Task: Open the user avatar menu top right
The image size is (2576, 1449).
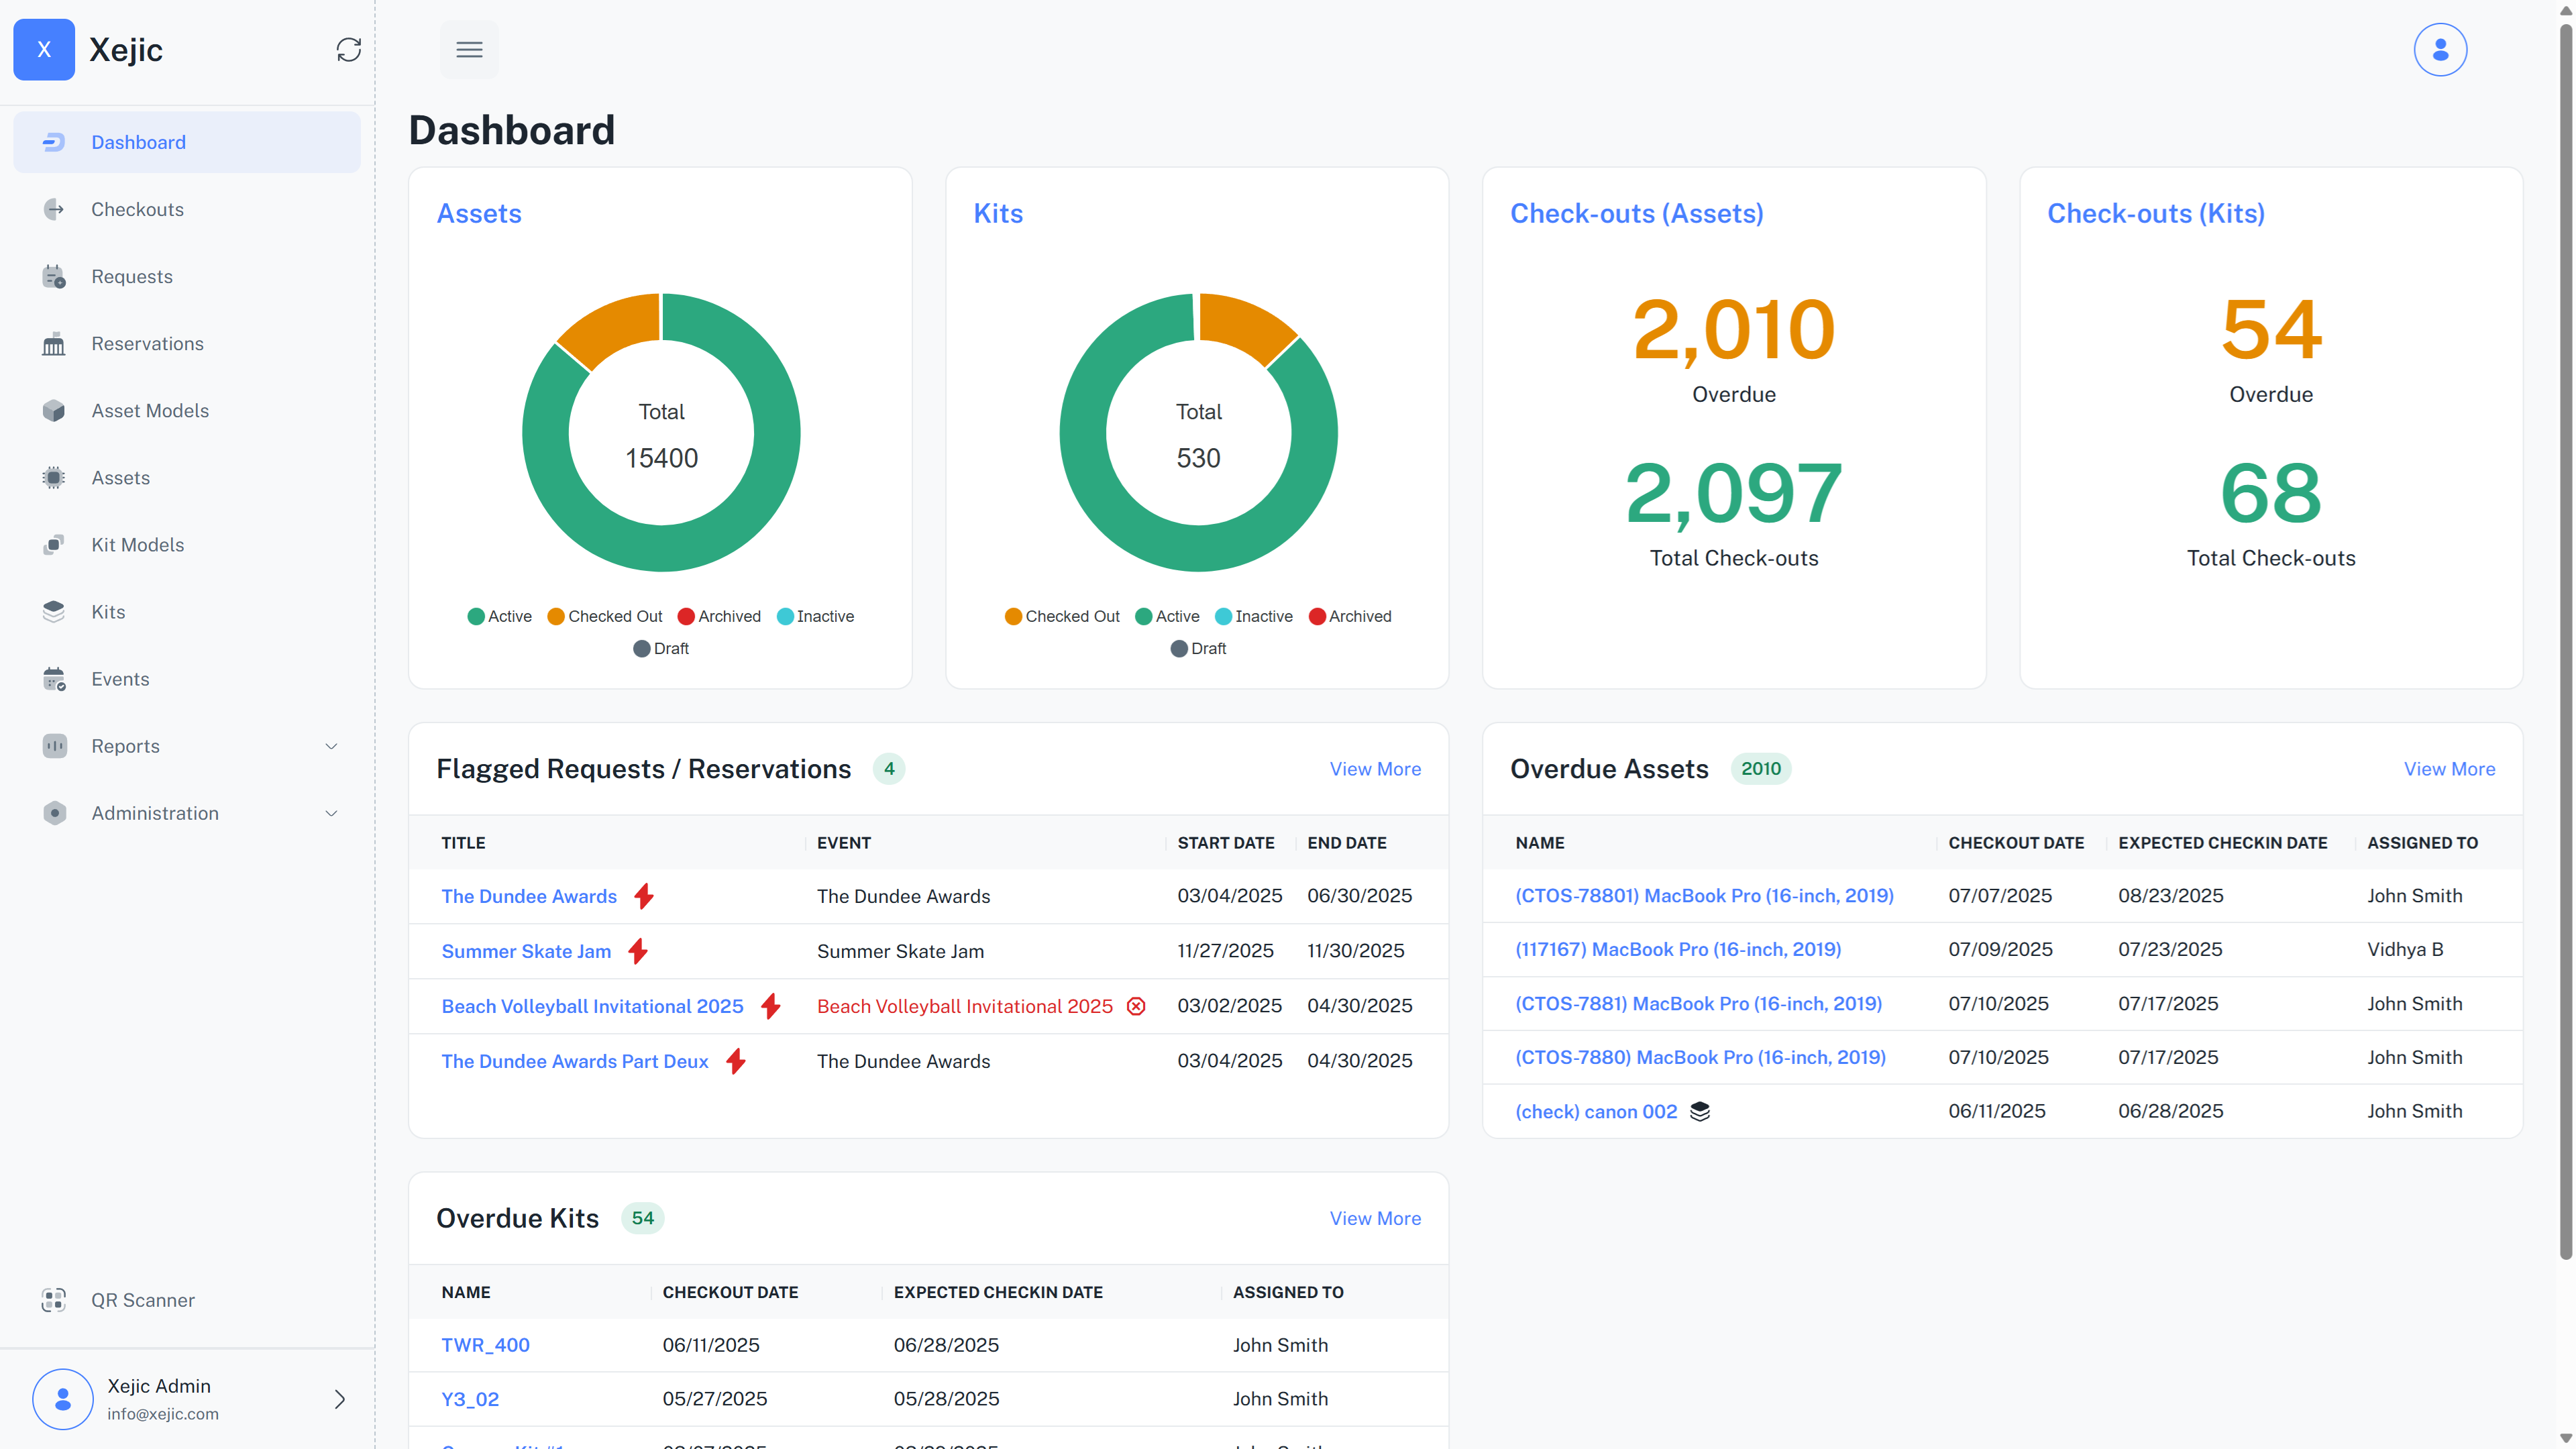Action: [2439, 49]
